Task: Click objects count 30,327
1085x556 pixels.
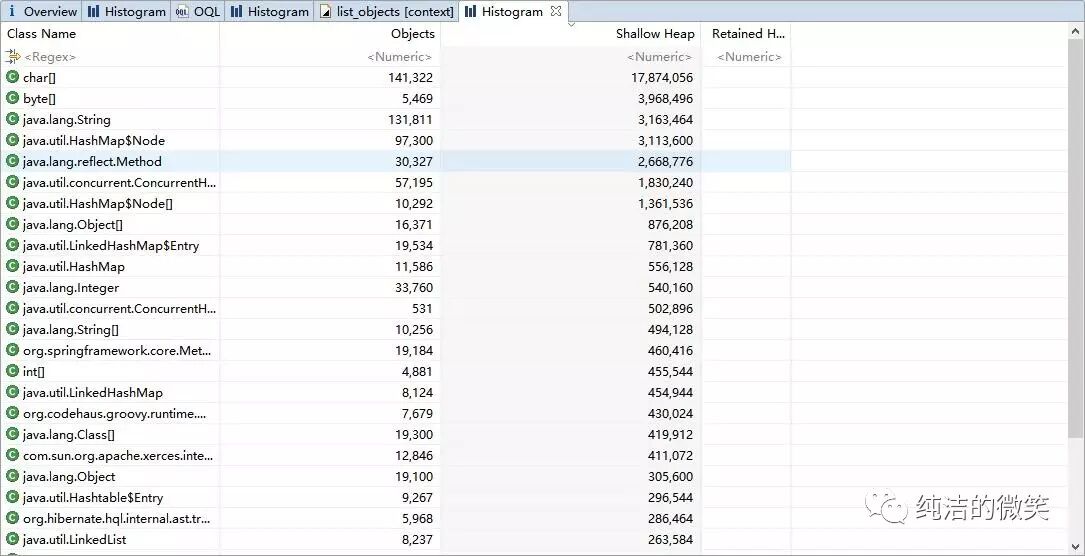Action: pyautogui.click(x=414, y=161)
